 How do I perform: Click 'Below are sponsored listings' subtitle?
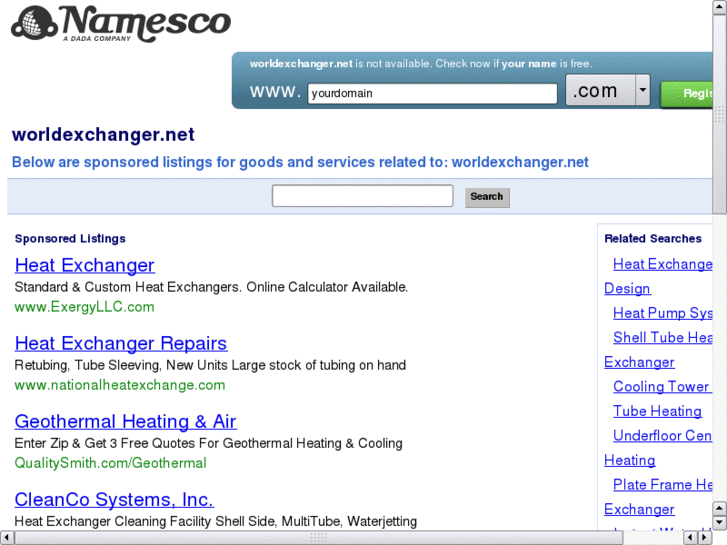[300, 162]
